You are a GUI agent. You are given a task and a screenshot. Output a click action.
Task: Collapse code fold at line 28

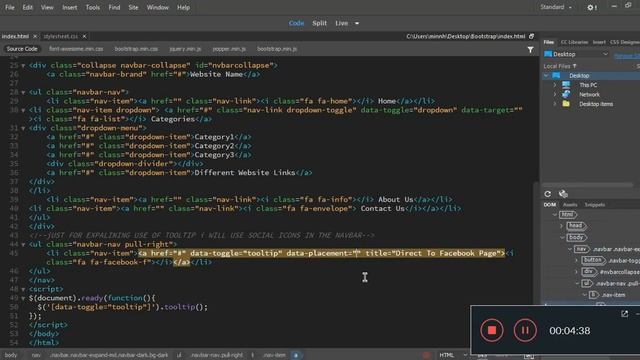(x=23, y=92)
